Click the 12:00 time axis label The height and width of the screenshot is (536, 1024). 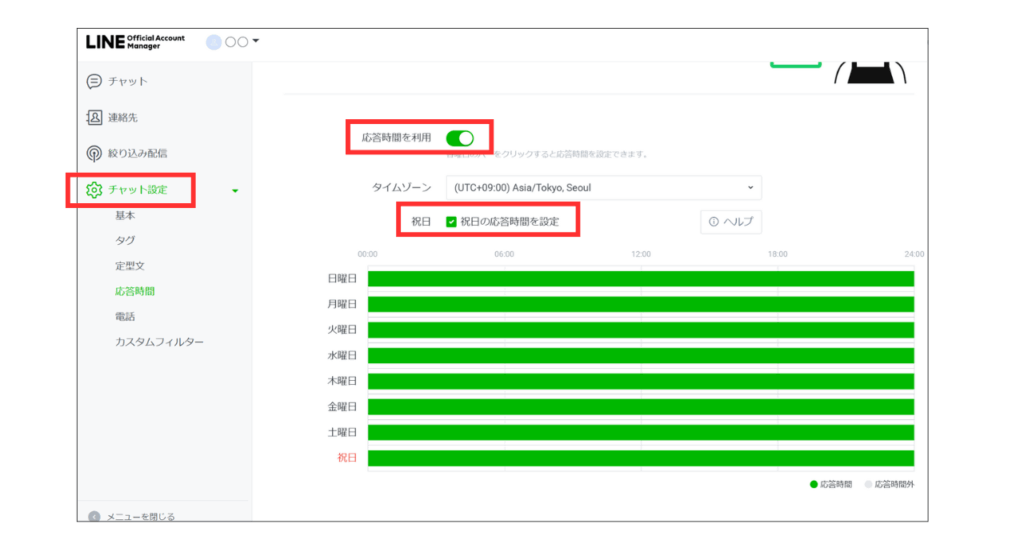pyautogui.click(x=641, y=255)
